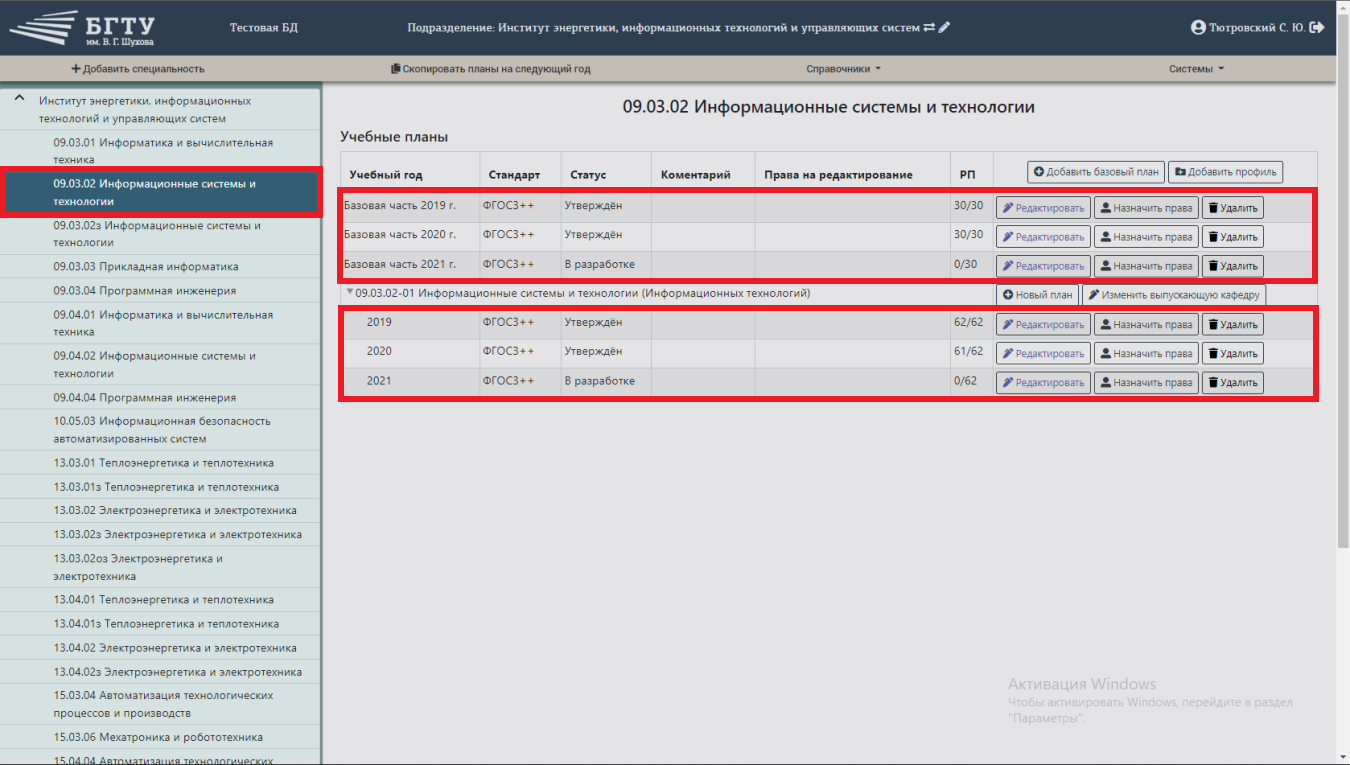Image resolution: width=1350 pixels, height=765 pixels.
Task: Assign rights for profile plan 0/62
Action: coord(1146,382)
